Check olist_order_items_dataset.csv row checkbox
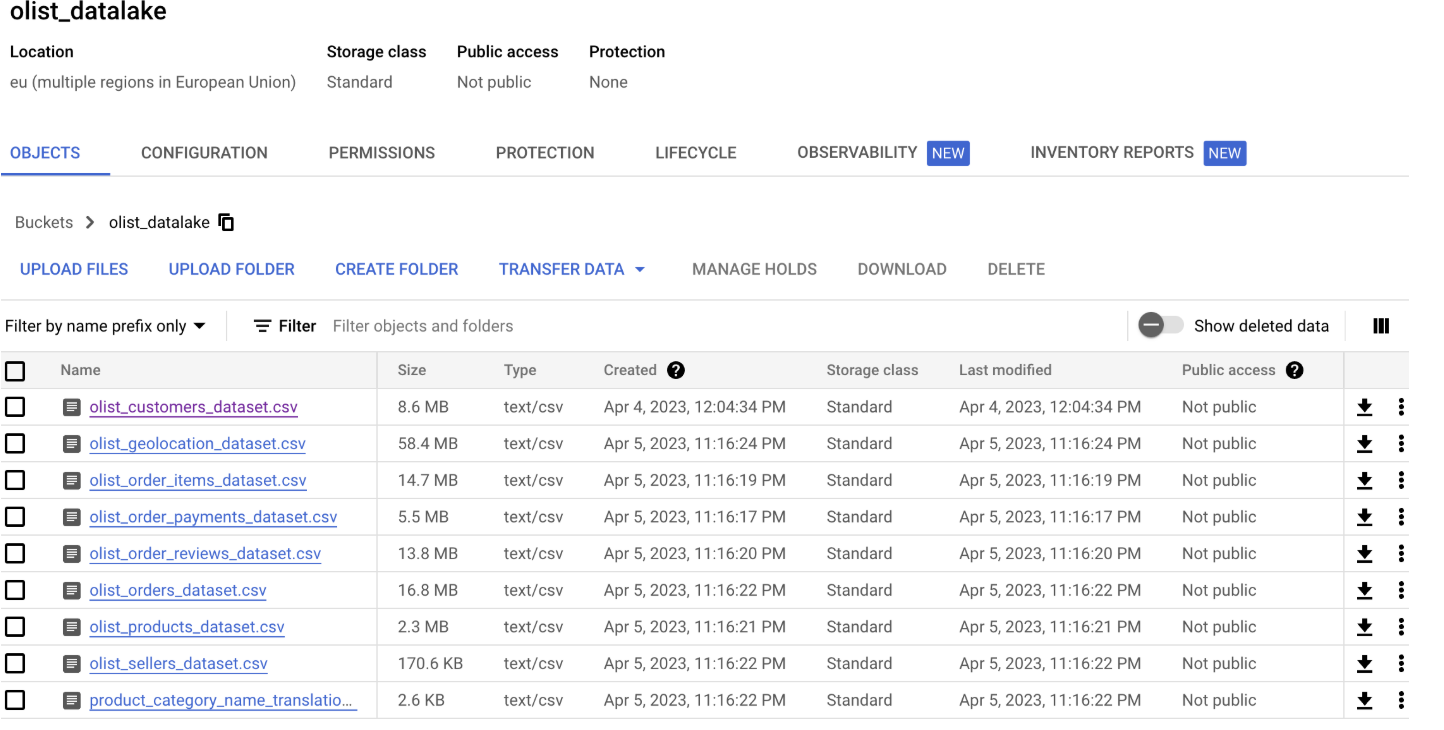This screenshot has width=1444, height=730. pos(15,480)
